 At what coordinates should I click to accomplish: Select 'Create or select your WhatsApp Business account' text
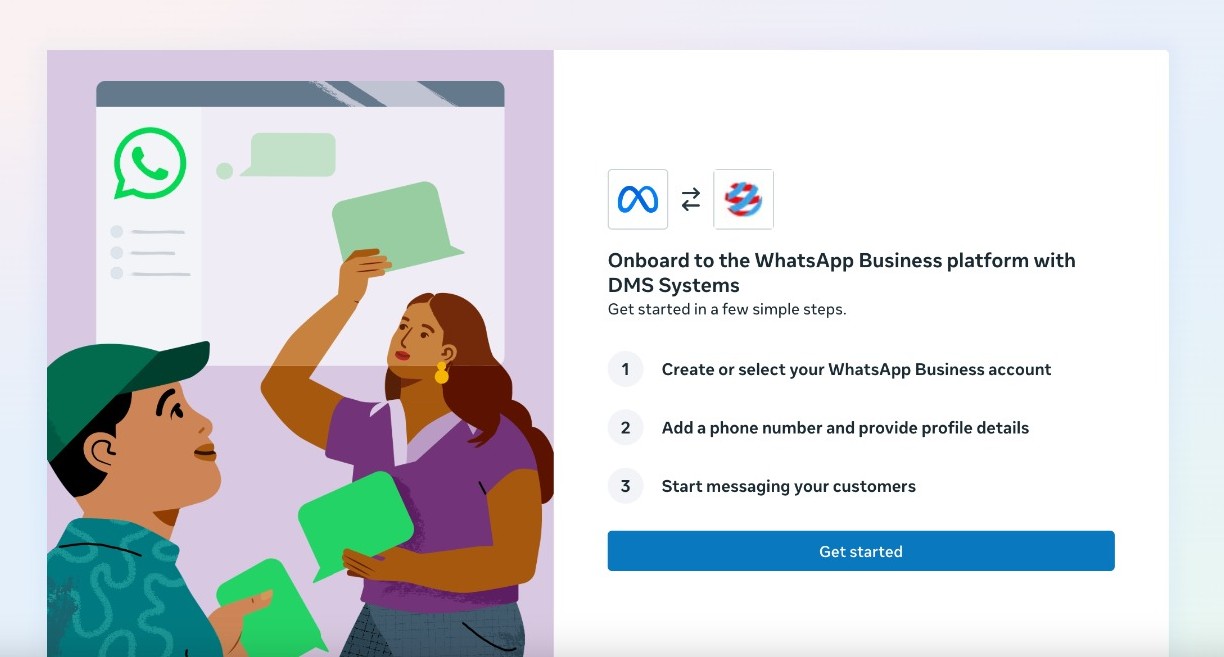[856, 369]
